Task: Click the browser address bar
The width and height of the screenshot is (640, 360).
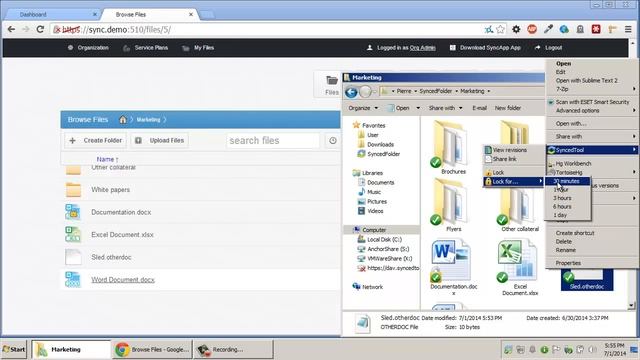Action: click(269, 29)
